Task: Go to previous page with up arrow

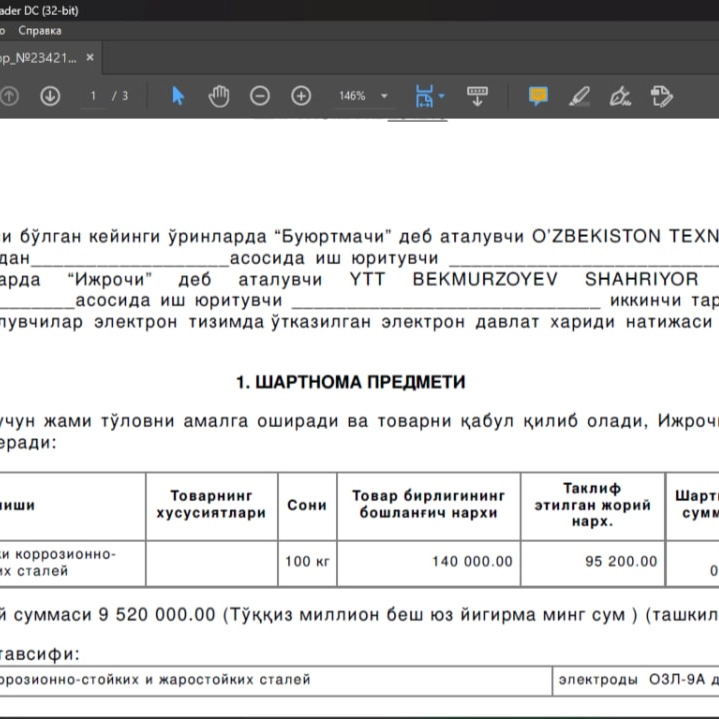Action: [9, 96]
